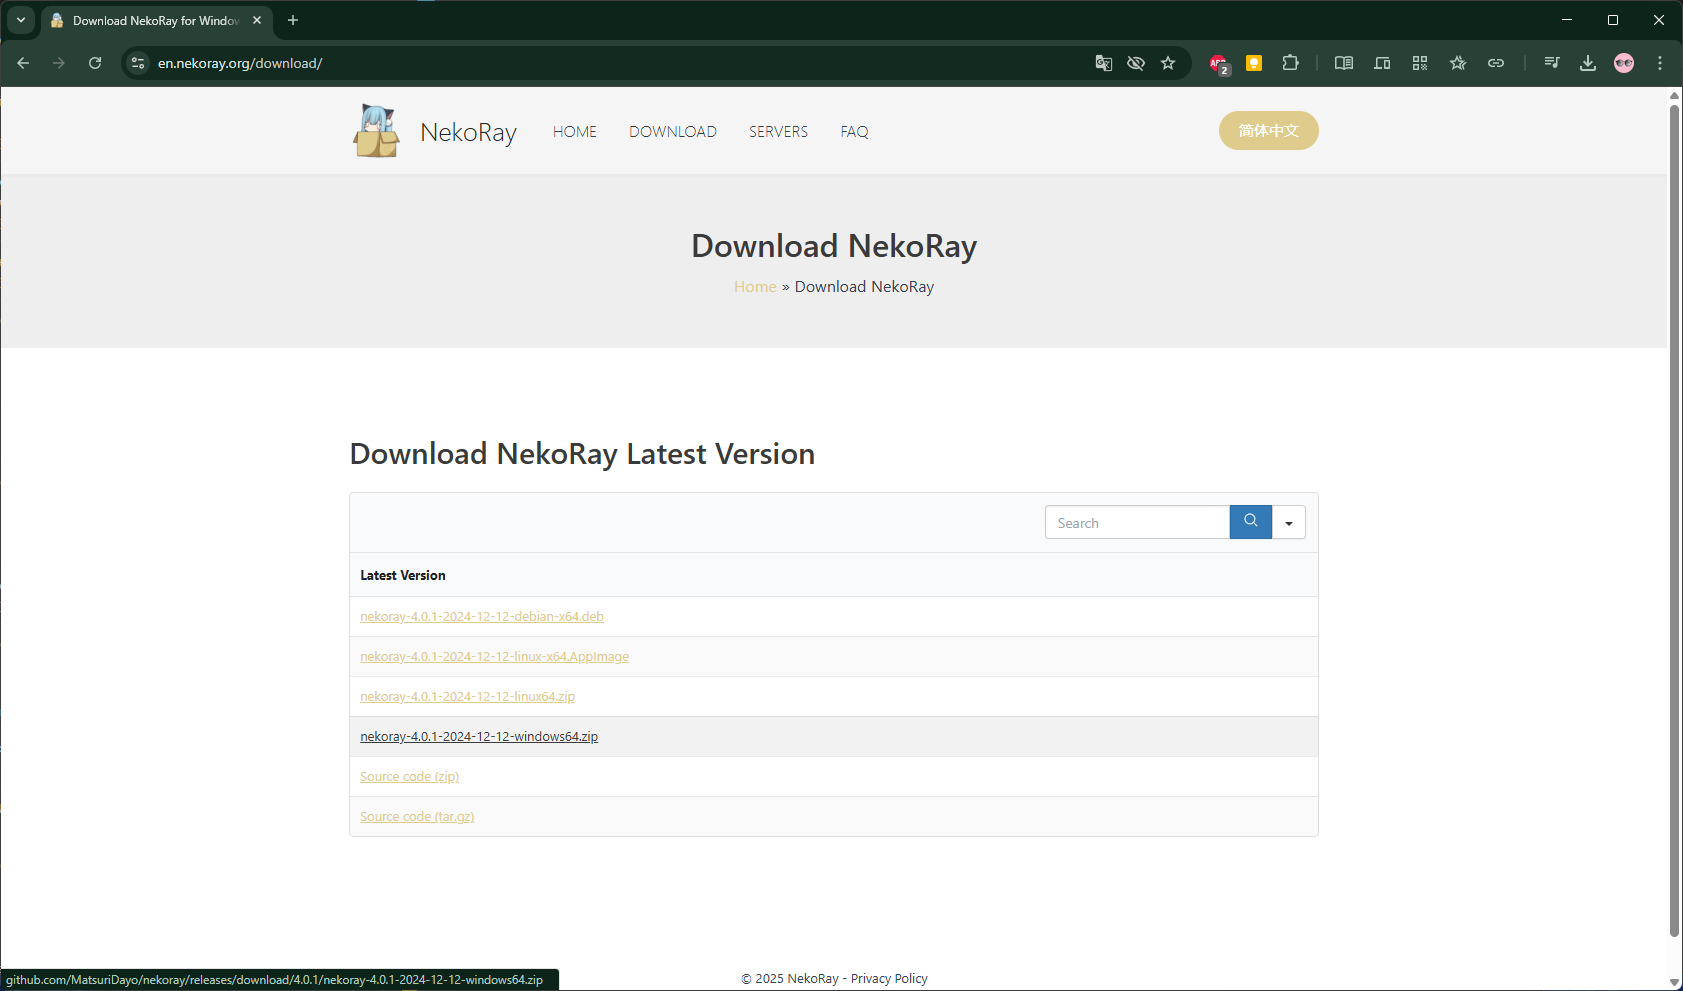Viewport: 1683px width, 991px height.
Task: Download nekoray debian-x64.deb file
Action: 482,617
